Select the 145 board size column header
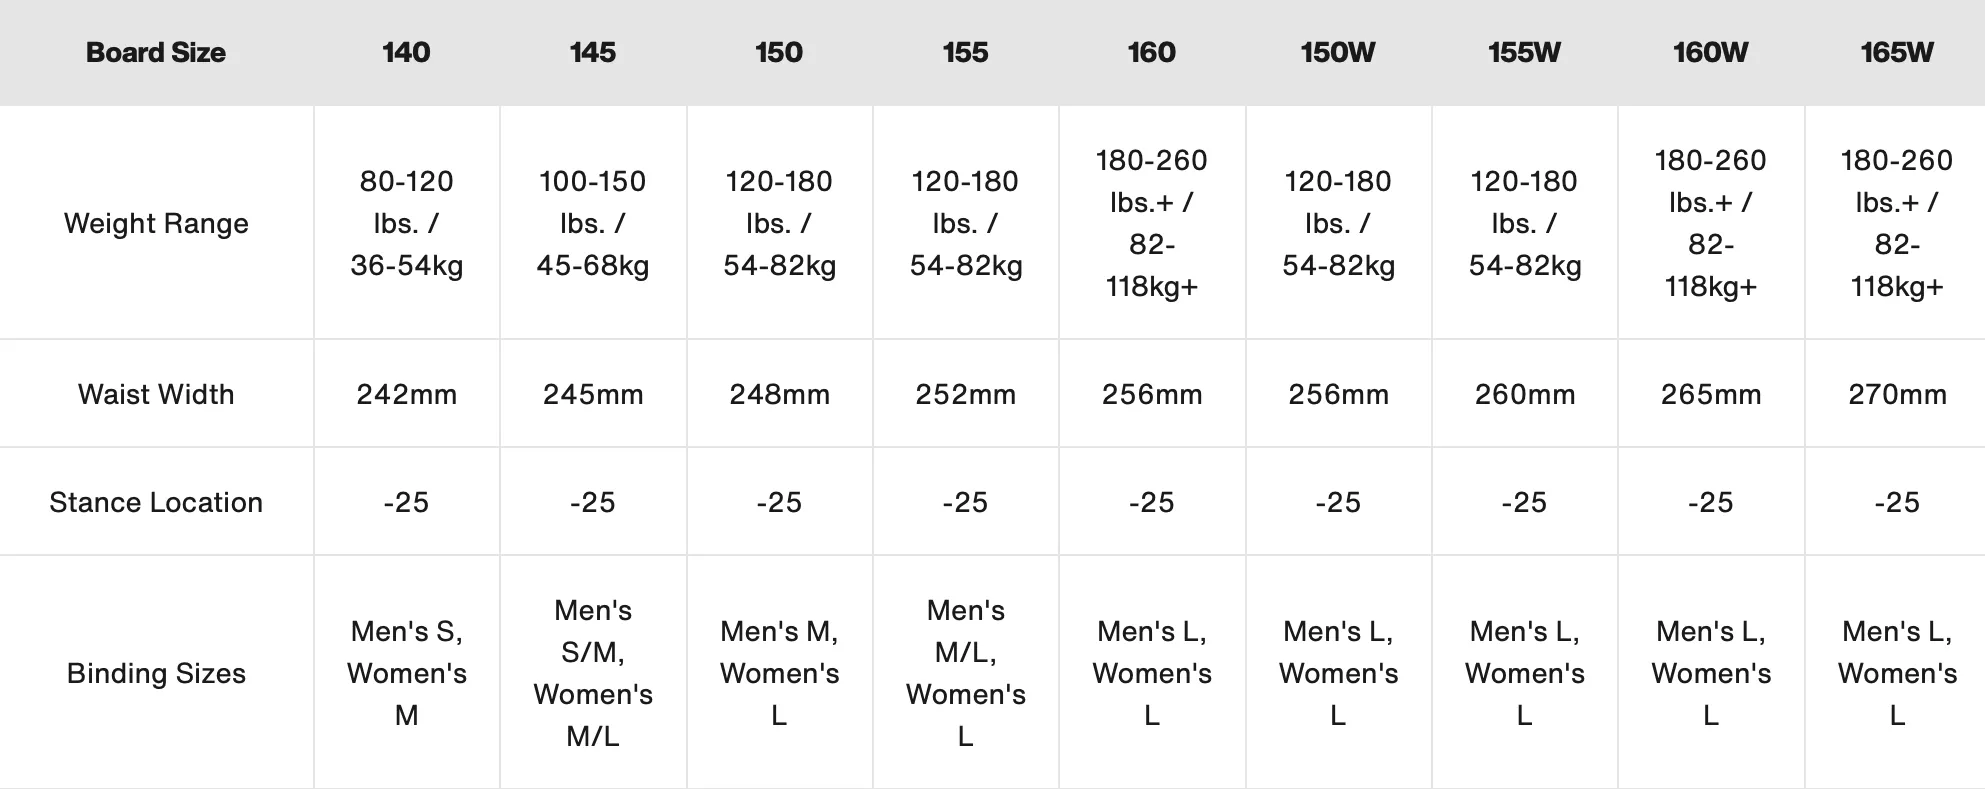This screenshot has width=1985, height=789. tap(593, 52)
